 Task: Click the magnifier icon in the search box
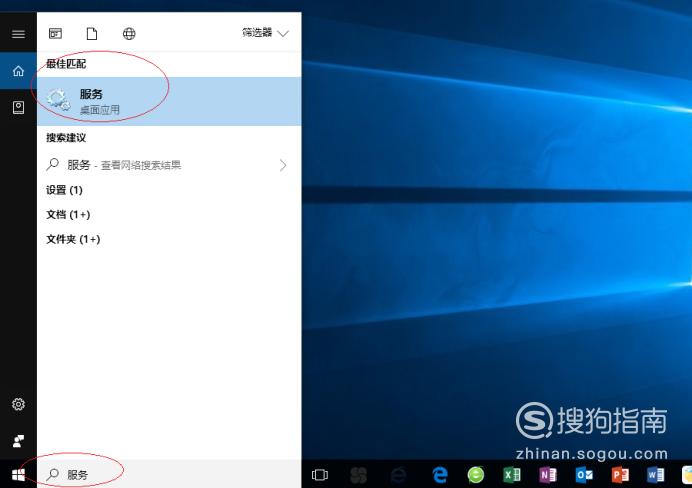[53, 474]
